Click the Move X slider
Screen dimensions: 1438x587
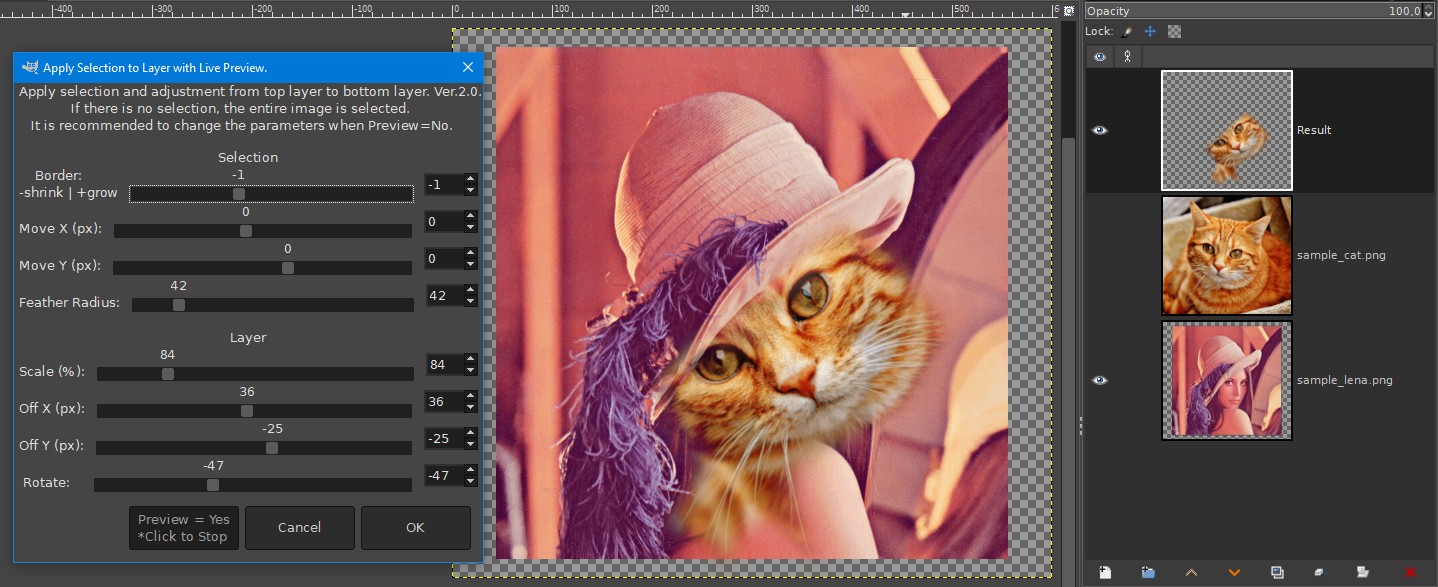coord(263,231)
